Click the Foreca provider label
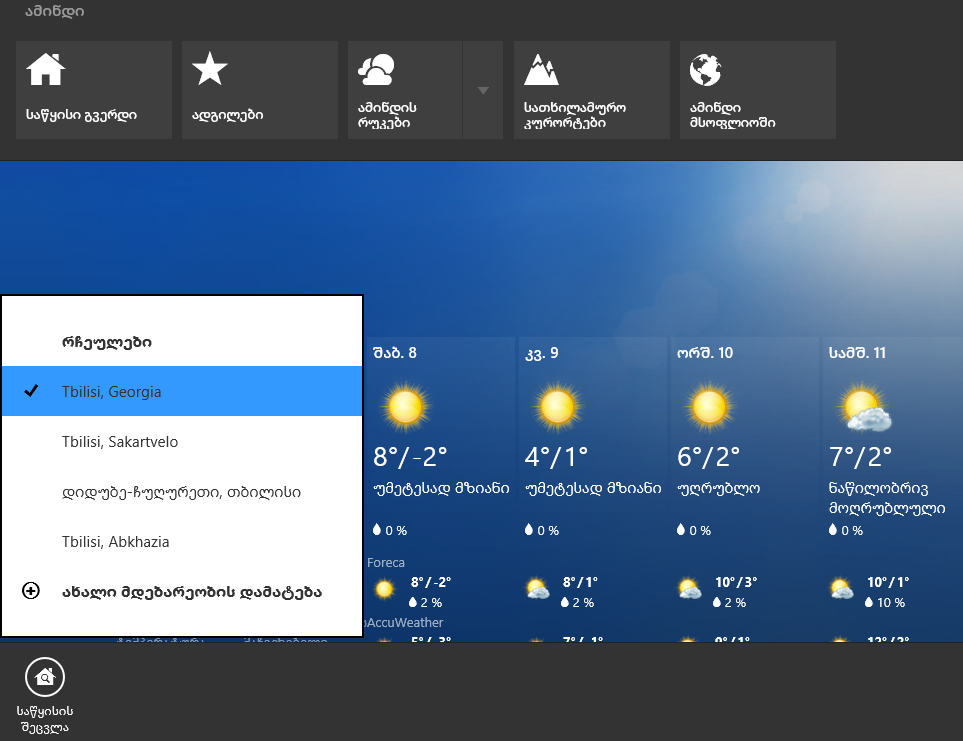 [x=386, y=562]
